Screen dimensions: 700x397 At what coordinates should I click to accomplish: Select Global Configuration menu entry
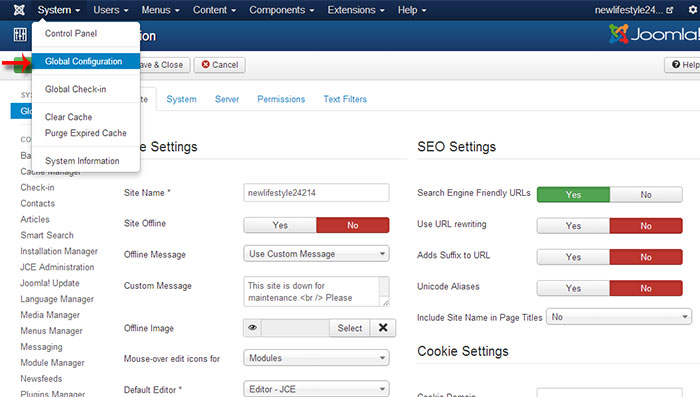point(86,61)
